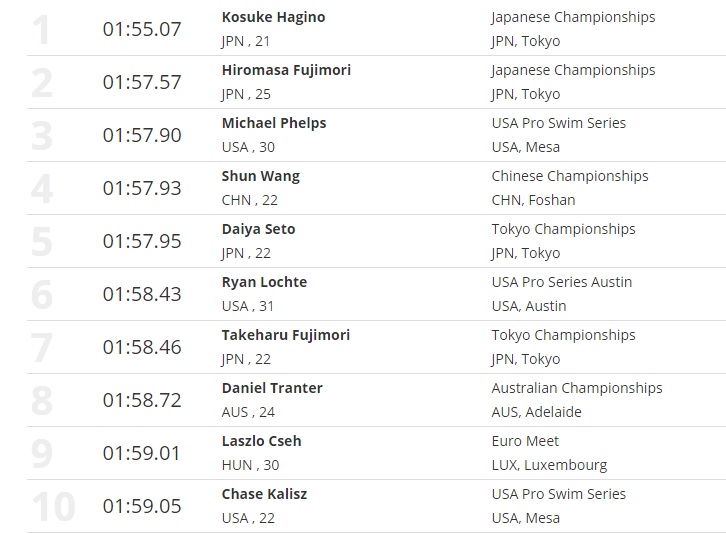This screenshot has width=726, height=534.
Task: Click Laszlo Cseh's name
Action: [x=261, y=441]
